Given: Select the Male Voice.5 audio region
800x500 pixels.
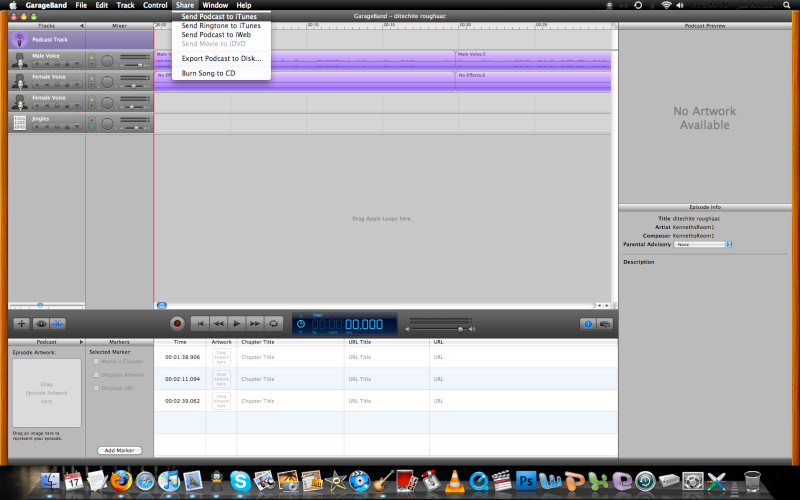Looking at the screenshot, I should (x=533, y=60).
